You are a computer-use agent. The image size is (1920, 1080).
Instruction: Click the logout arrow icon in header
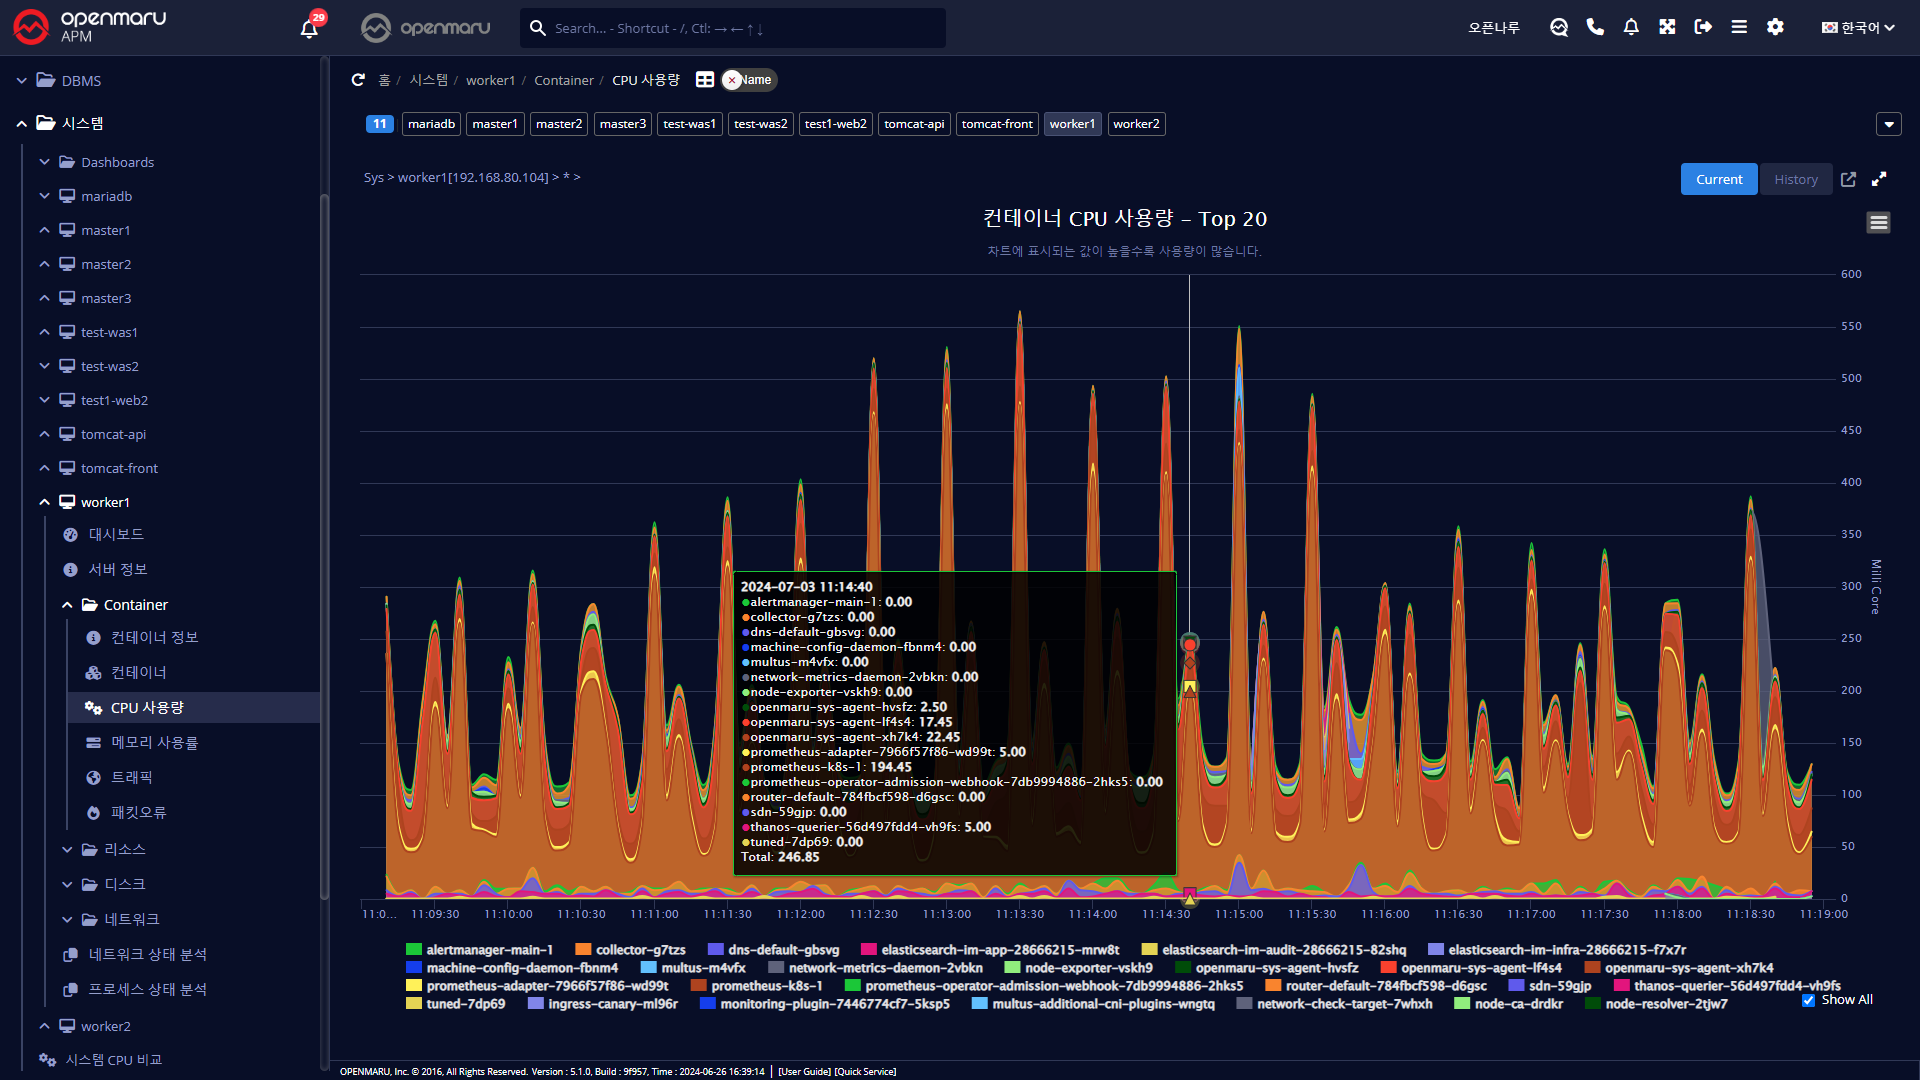click(1703, 28)
